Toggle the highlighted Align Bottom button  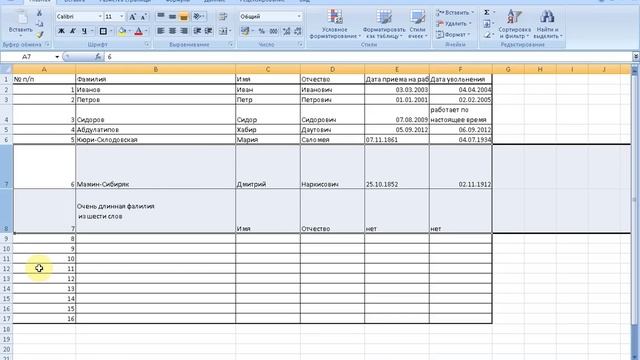pyautogui.click(x=184, y=16)
